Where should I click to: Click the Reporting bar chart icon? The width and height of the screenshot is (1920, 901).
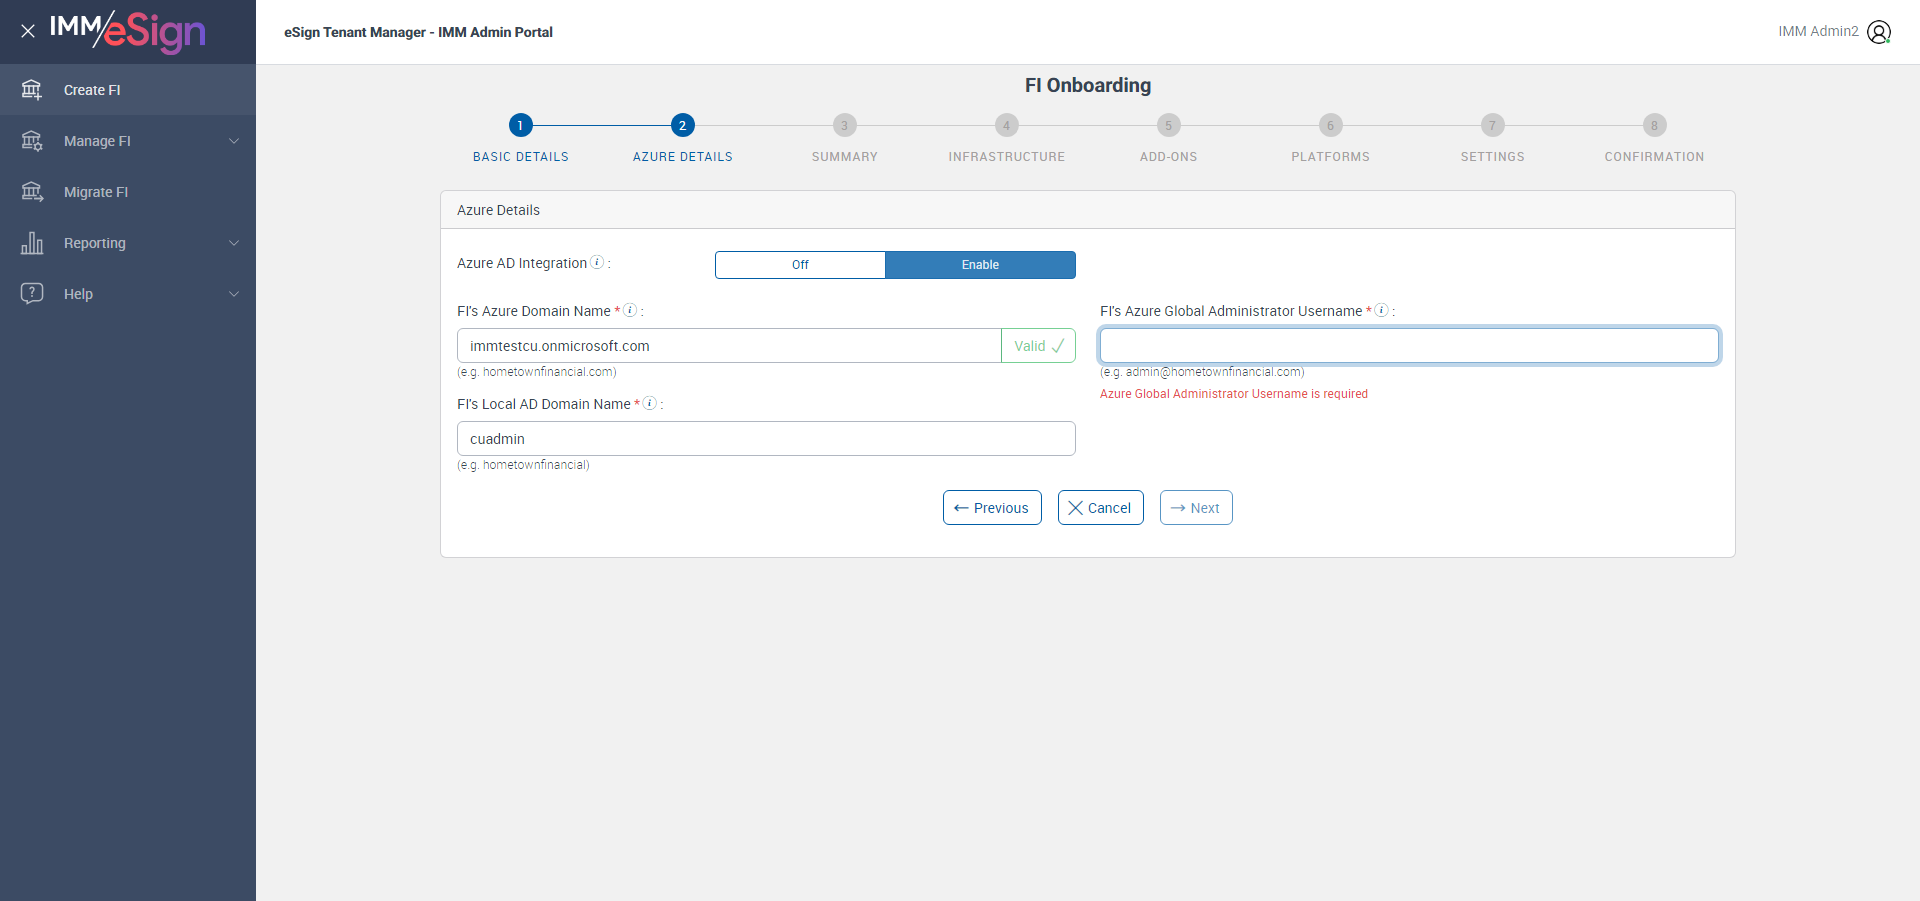(x=32, y=243)
